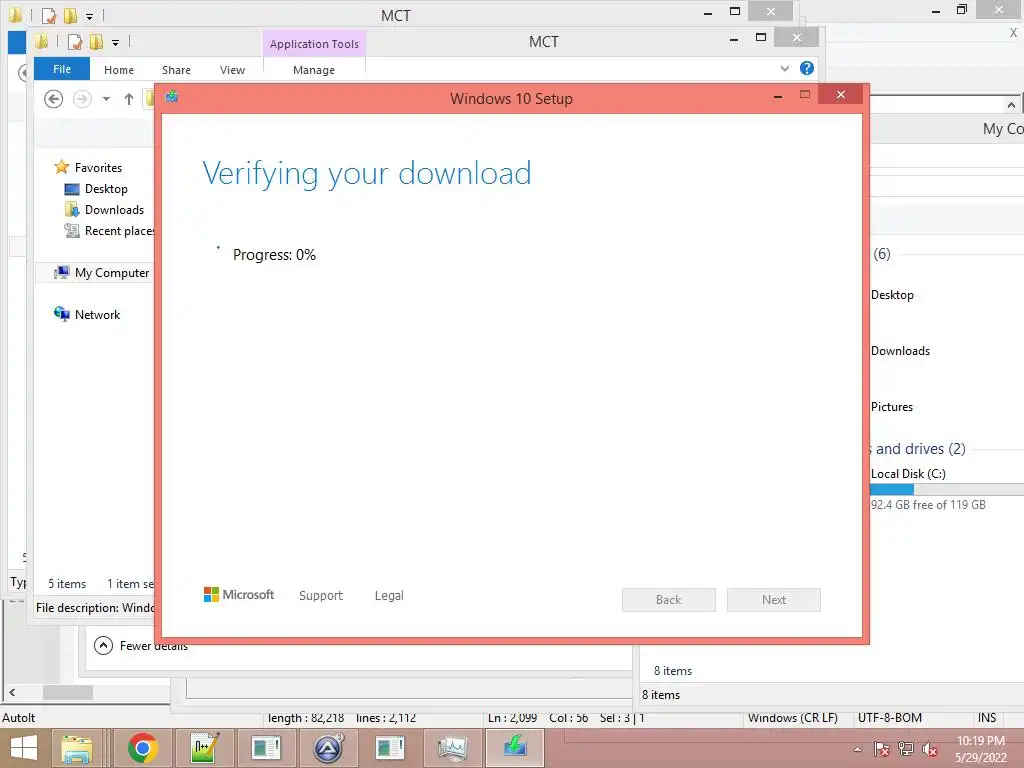Click 'length : 82,218' status bar entry
This screenshot has height=768, width=1024.
coord(306,718)
